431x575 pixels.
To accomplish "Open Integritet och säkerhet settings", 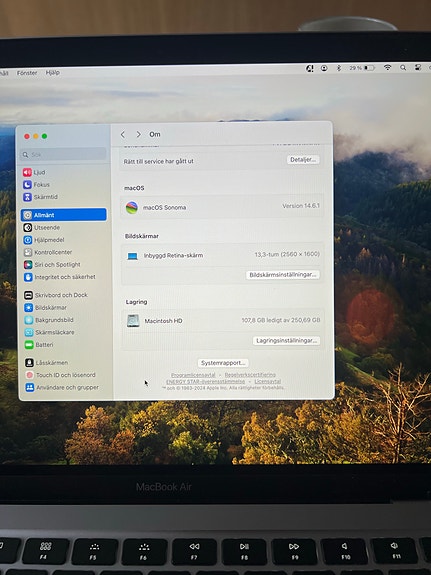I will (59, 277).
